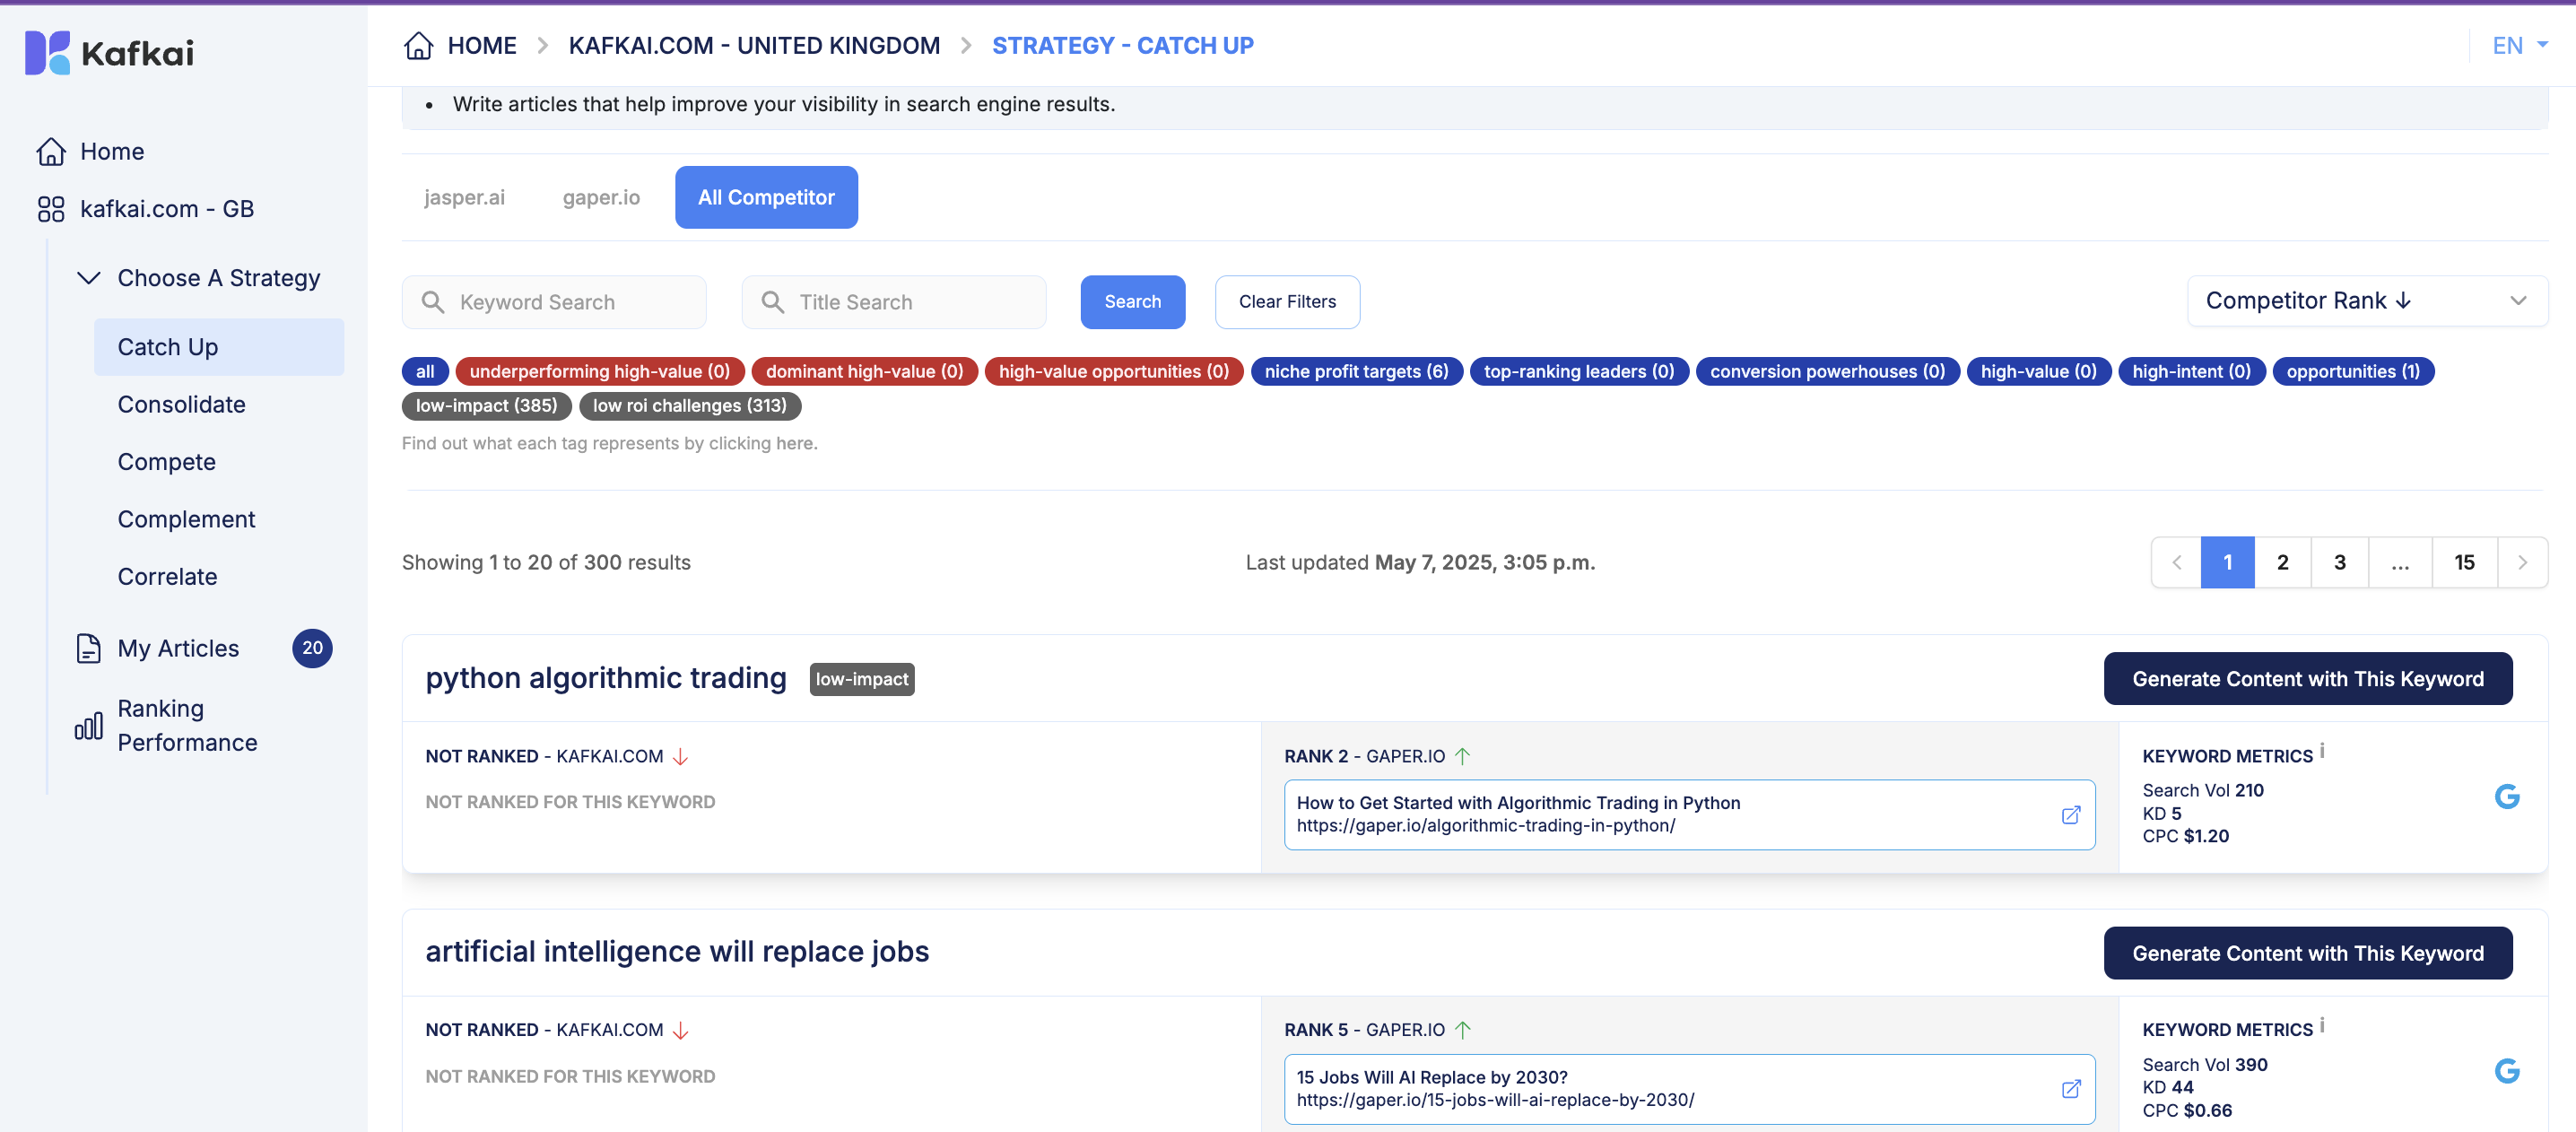This screenshot has height=1132, width=2576.
Task: Go to previous results page arrow
Action: (x=2176, y=562)
